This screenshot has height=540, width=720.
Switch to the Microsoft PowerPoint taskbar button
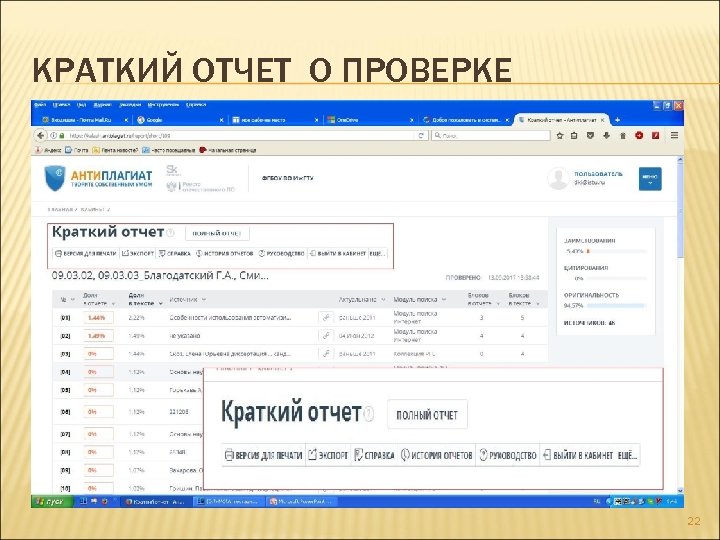tap(303, 501)
